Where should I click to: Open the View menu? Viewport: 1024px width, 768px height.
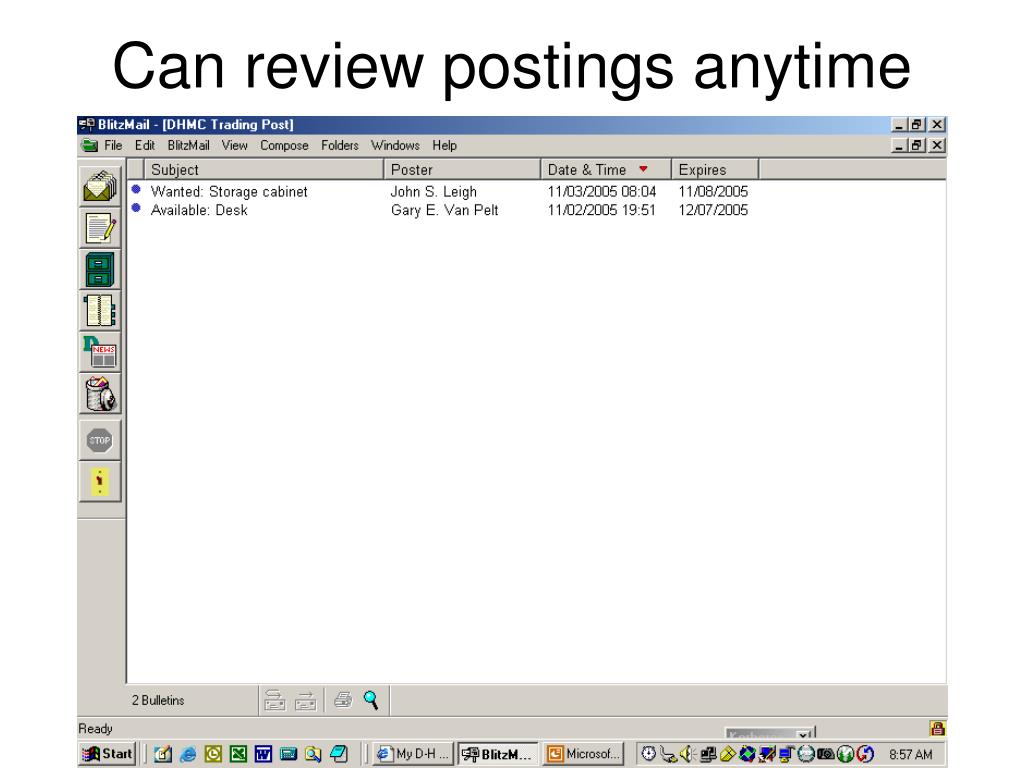click(234, 146)
